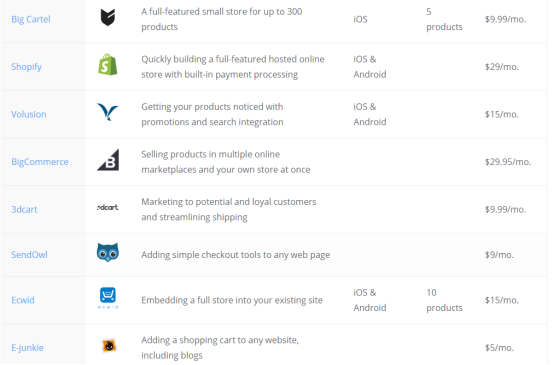
Task: Open the Ecwid link
Action: [x=23, y=300]
